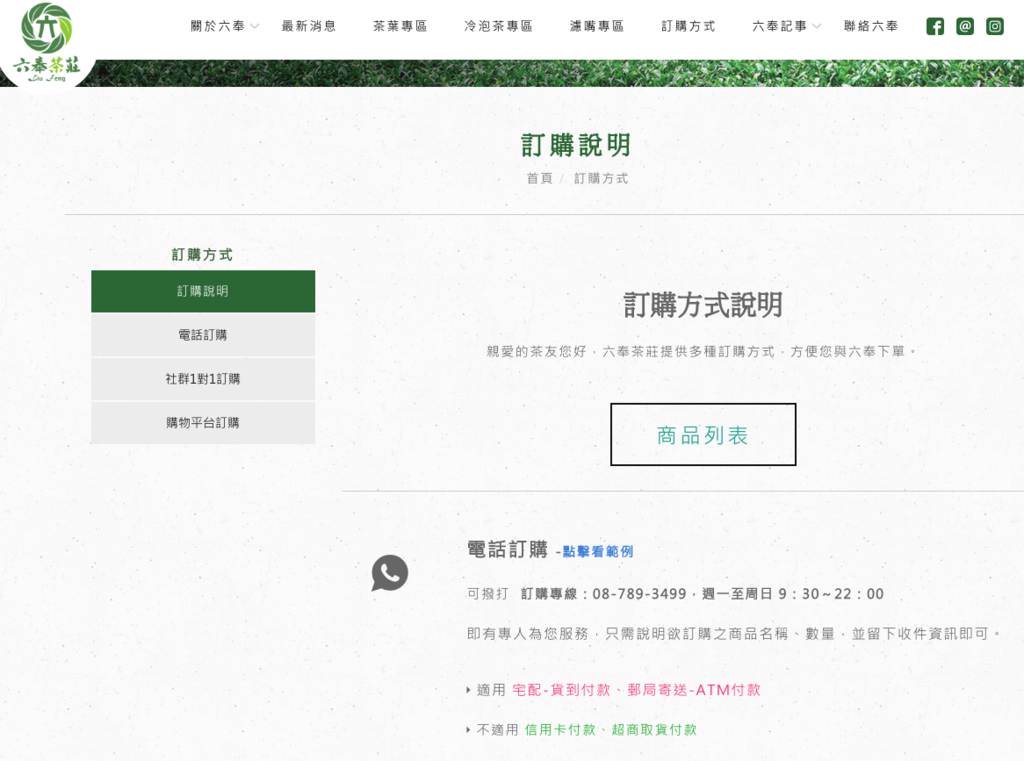Open the 聯絡六奉 contact page

pos(871,27)
